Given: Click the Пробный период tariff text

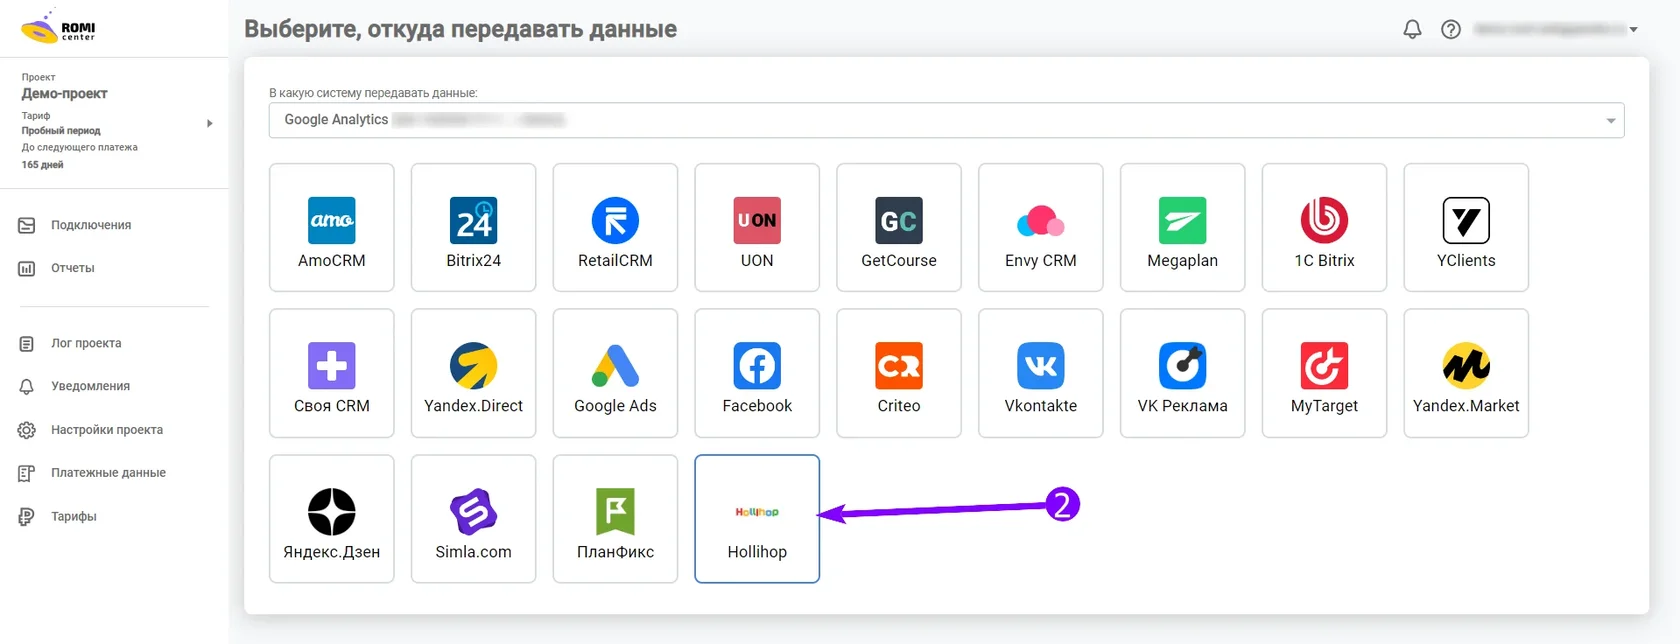Looking at the screenshot, I should pyautogui.click(x=61, y=131).
